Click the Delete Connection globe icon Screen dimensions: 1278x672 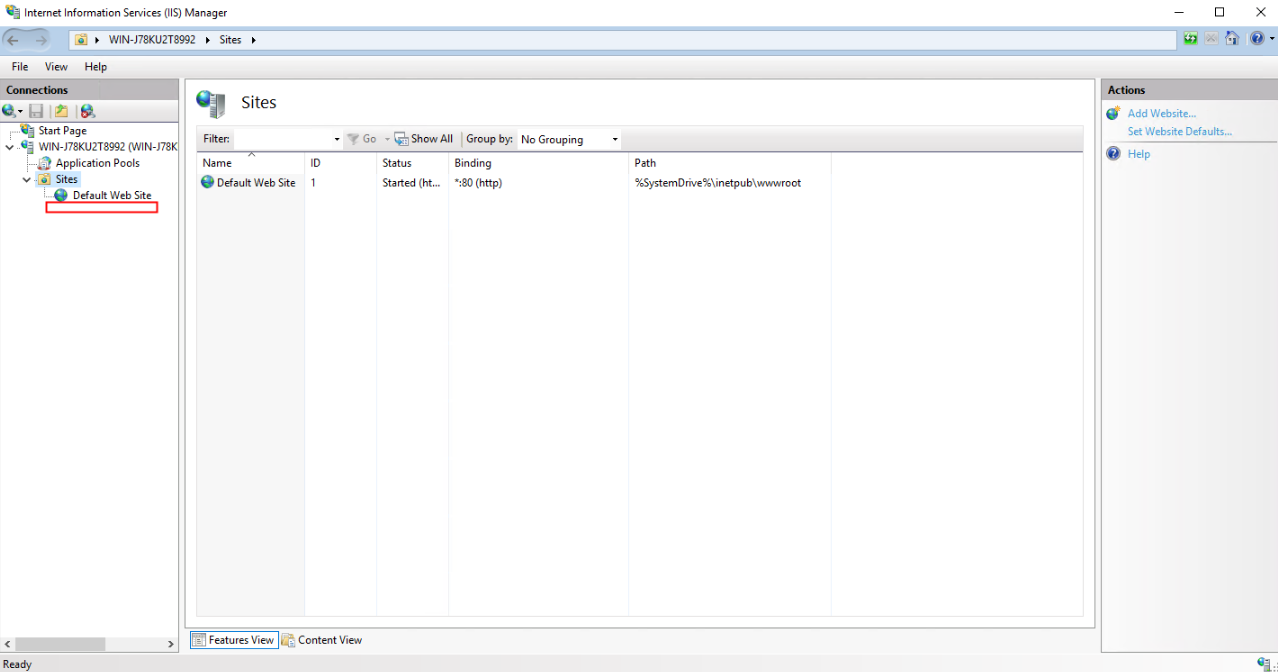click(x=88, y=111)
